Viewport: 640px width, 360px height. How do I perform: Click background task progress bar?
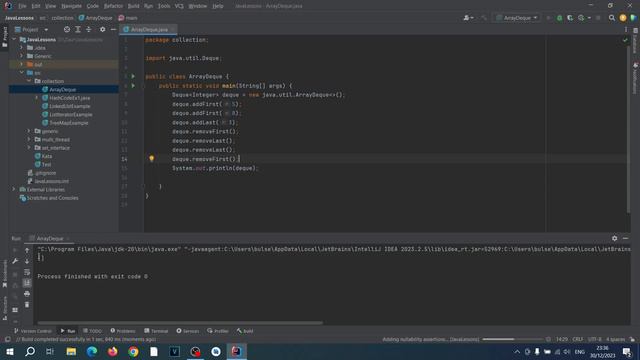513,339
